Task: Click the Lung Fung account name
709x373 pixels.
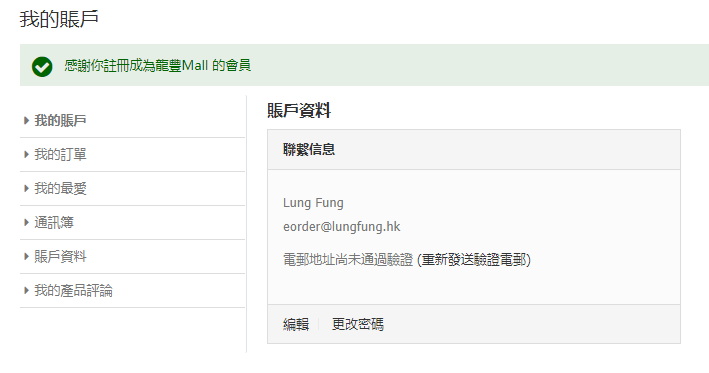Action: tap(313, 203)
